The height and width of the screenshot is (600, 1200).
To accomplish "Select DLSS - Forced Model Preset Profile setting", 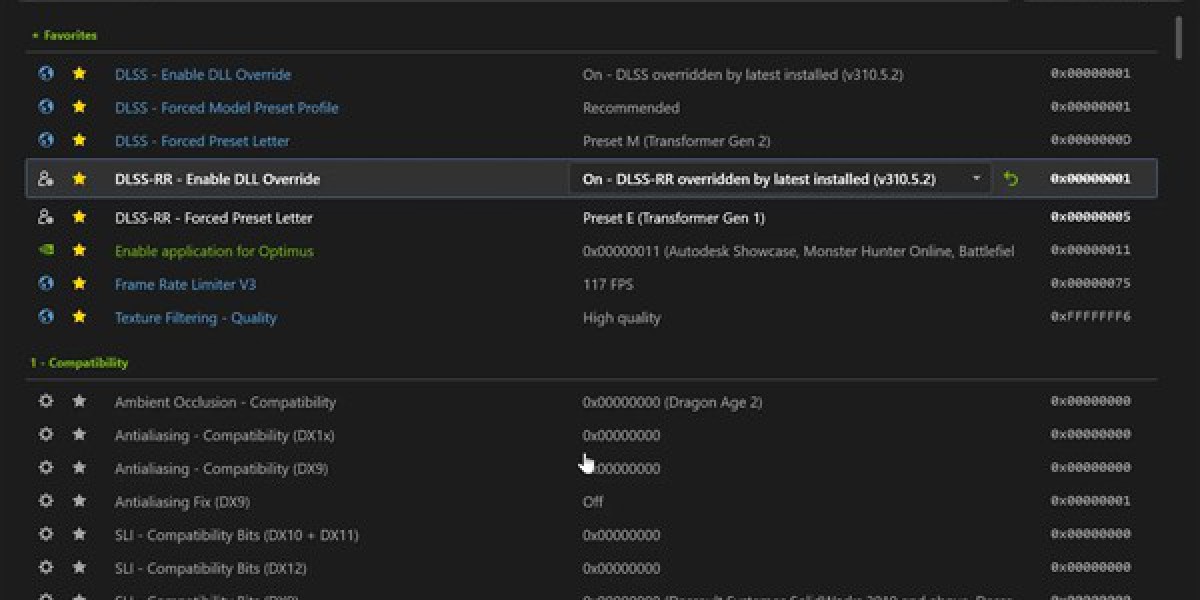I will click(x=227, y=107).
